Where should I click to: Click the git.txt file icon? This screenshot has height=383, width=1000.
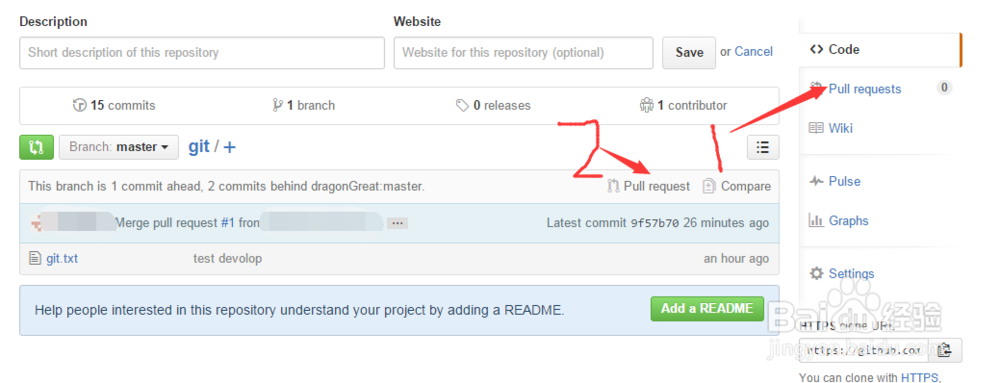click(35, 259)
